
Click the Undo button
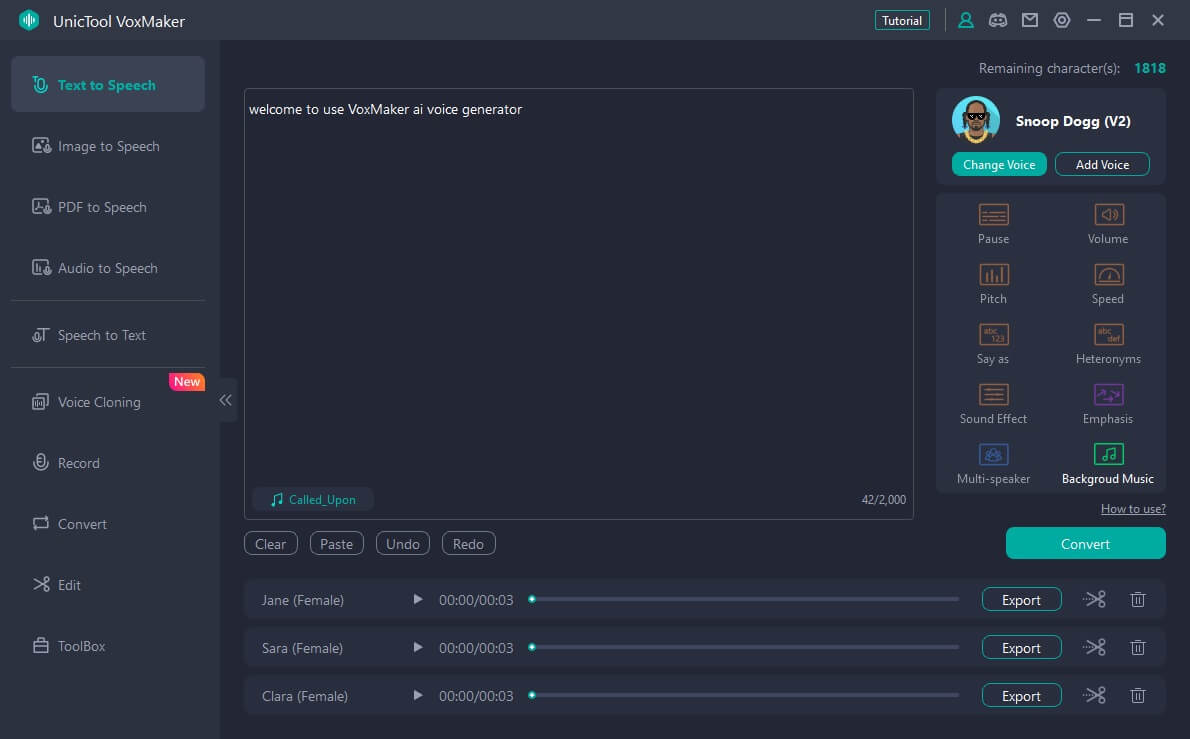pos(402,543)
